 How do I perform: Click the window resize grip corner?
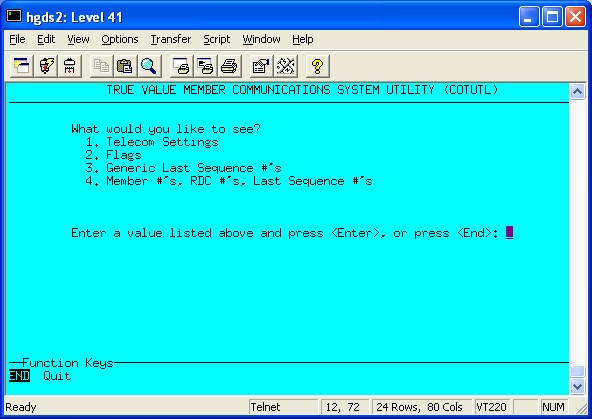[581, 408]
